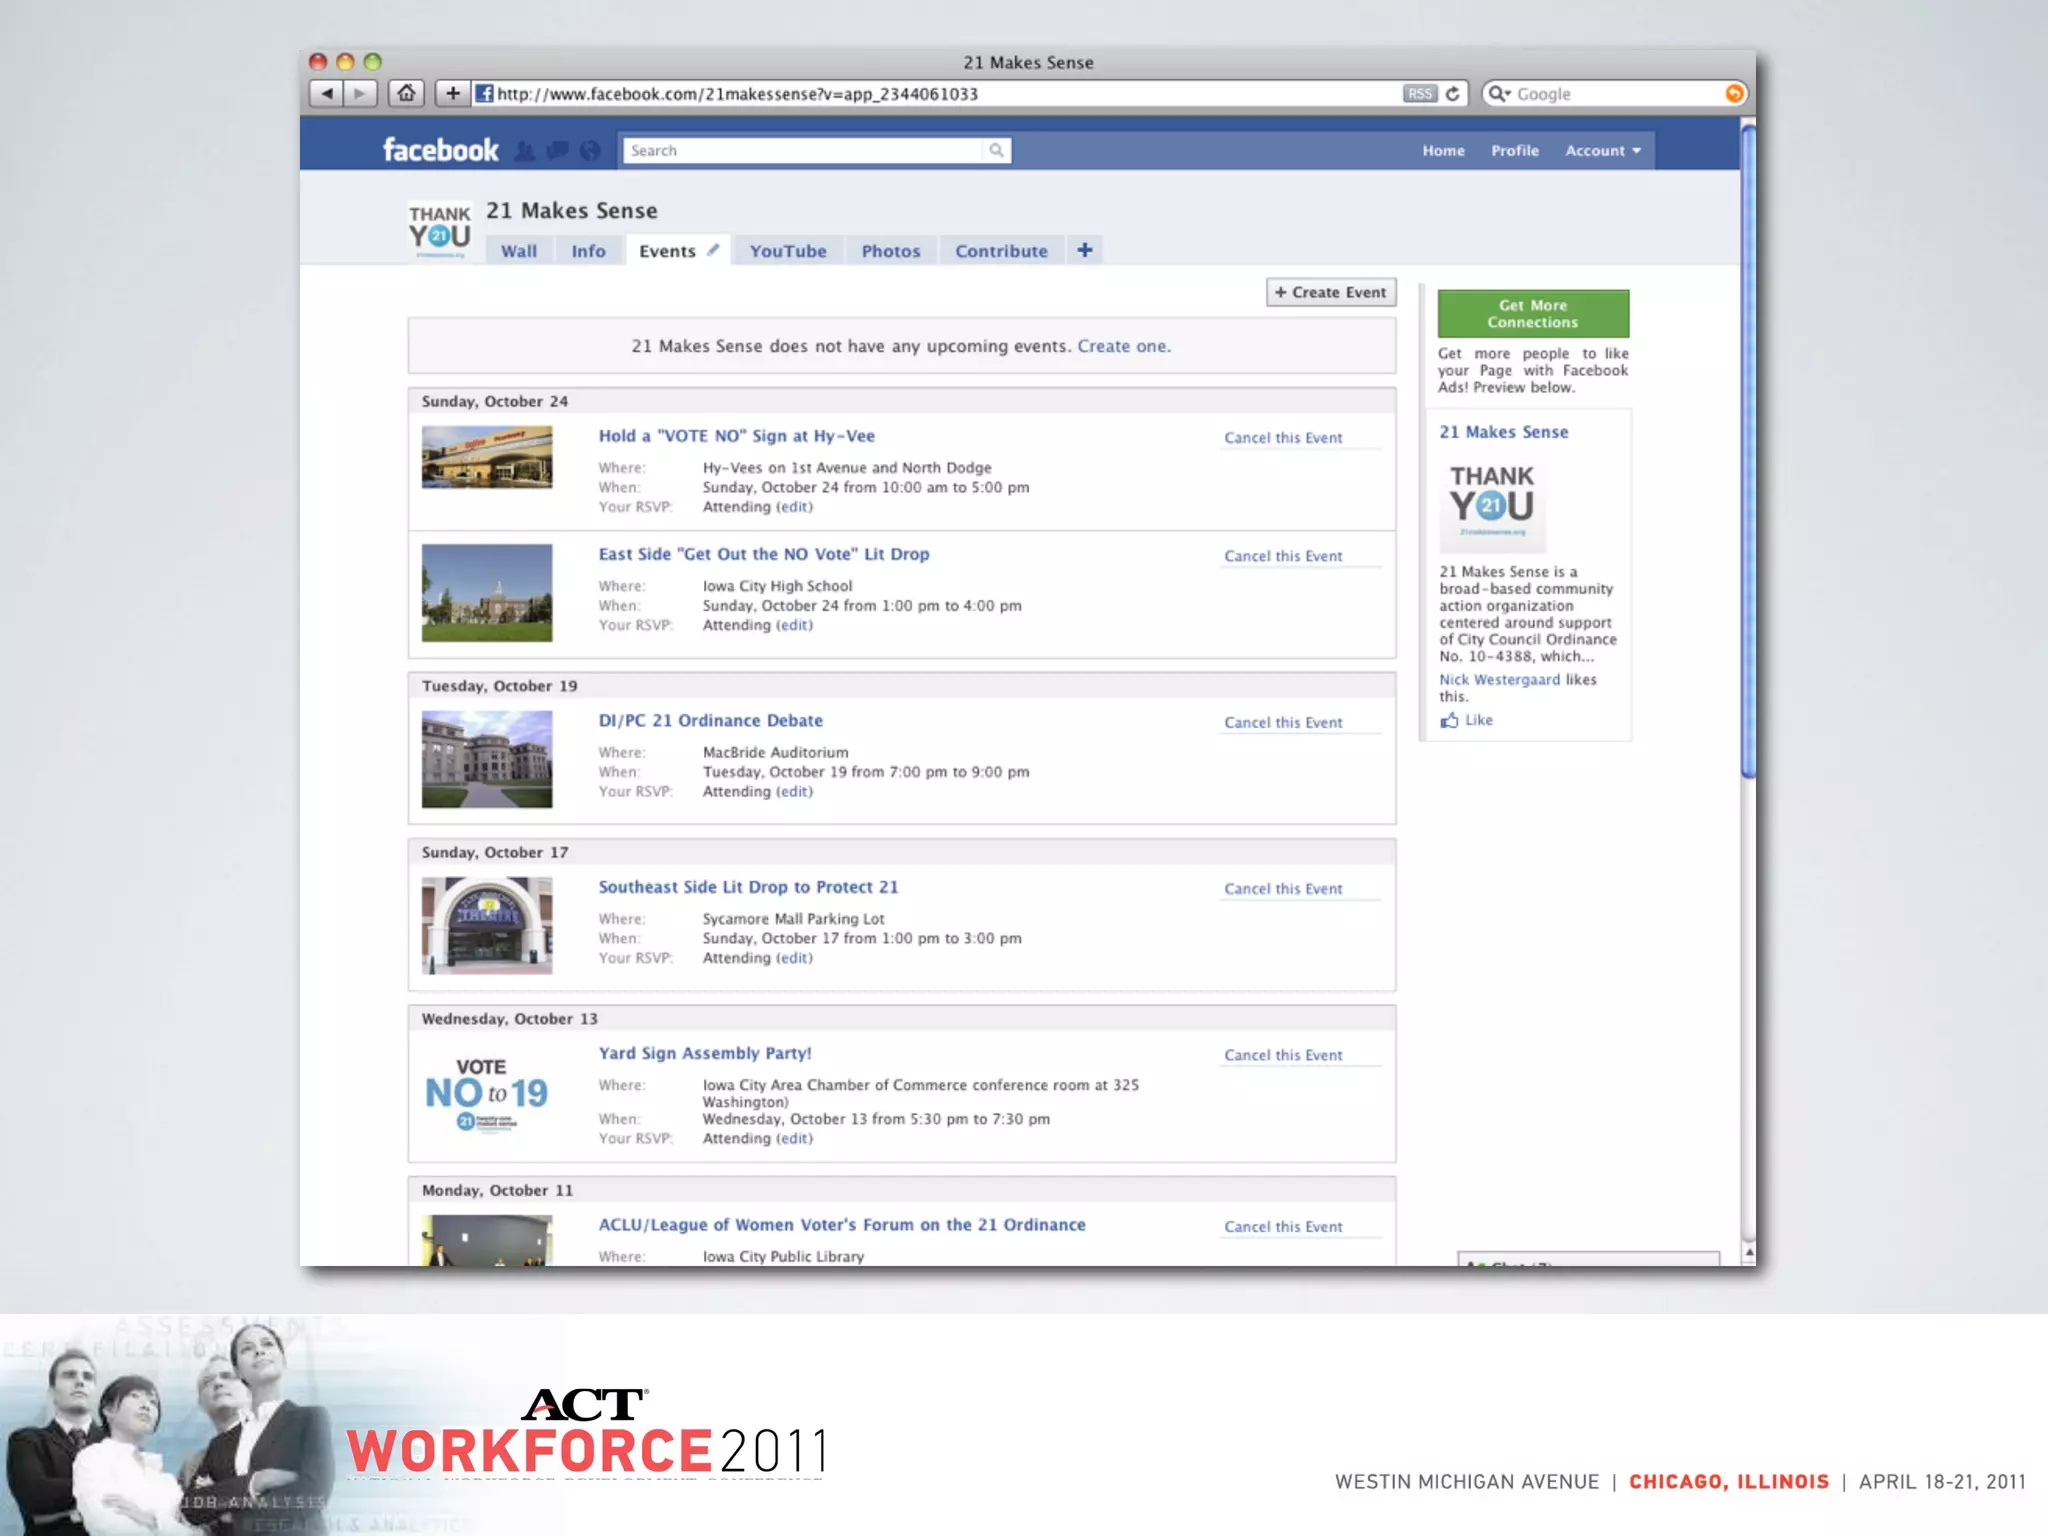This screenshot has height=1536, width=2048.
Task: Click the pencil edit icon on Events tab
Action: (x=713, y=250)
